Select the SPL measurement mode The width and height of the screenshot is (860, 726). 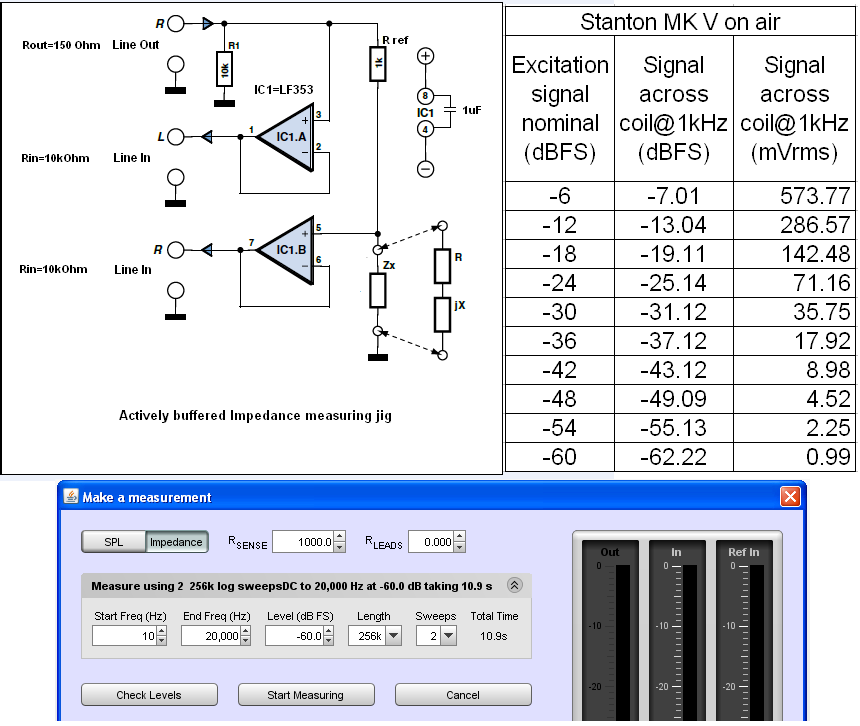pyautogui.click(x=114, y=542)
